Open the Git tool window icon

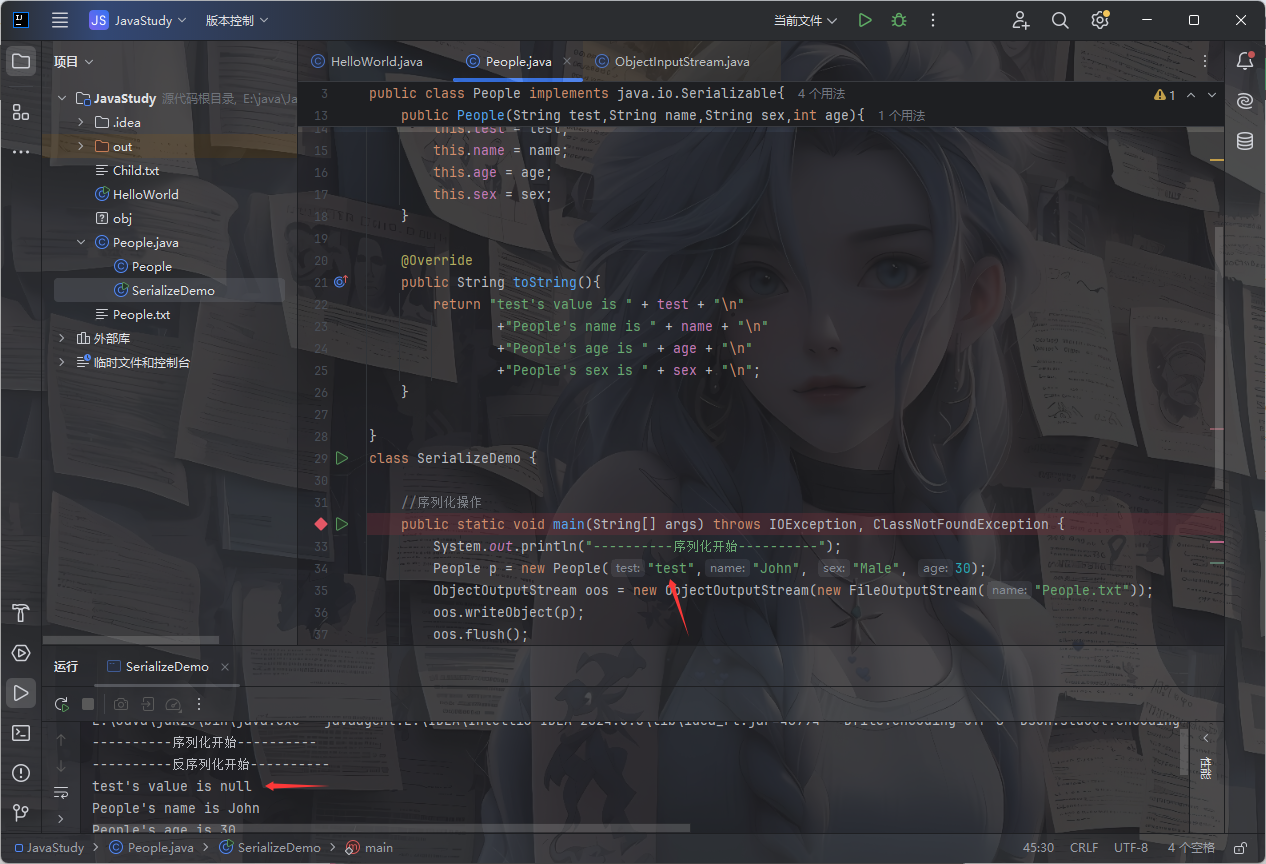coord(20,813)
